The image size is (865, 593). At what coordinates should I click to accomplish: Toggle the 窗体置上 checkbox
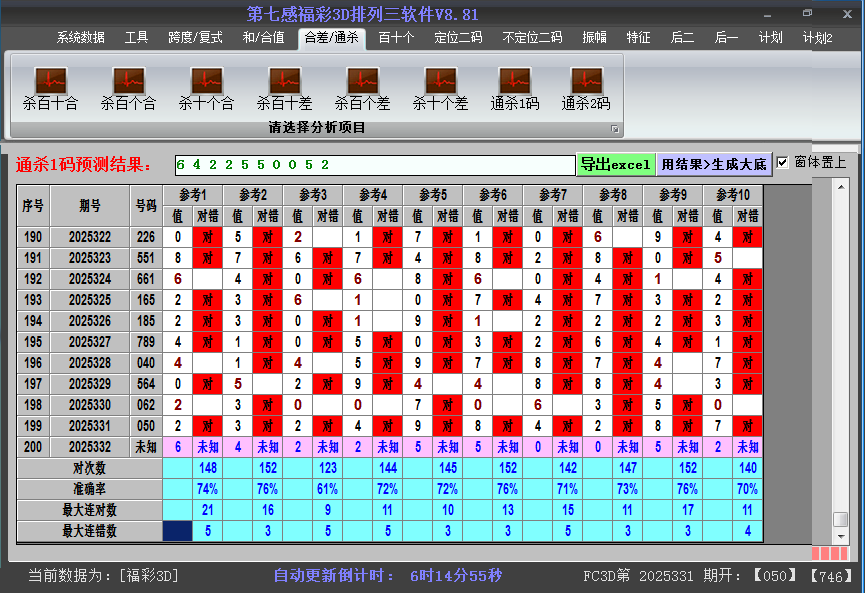coord(781,162)
